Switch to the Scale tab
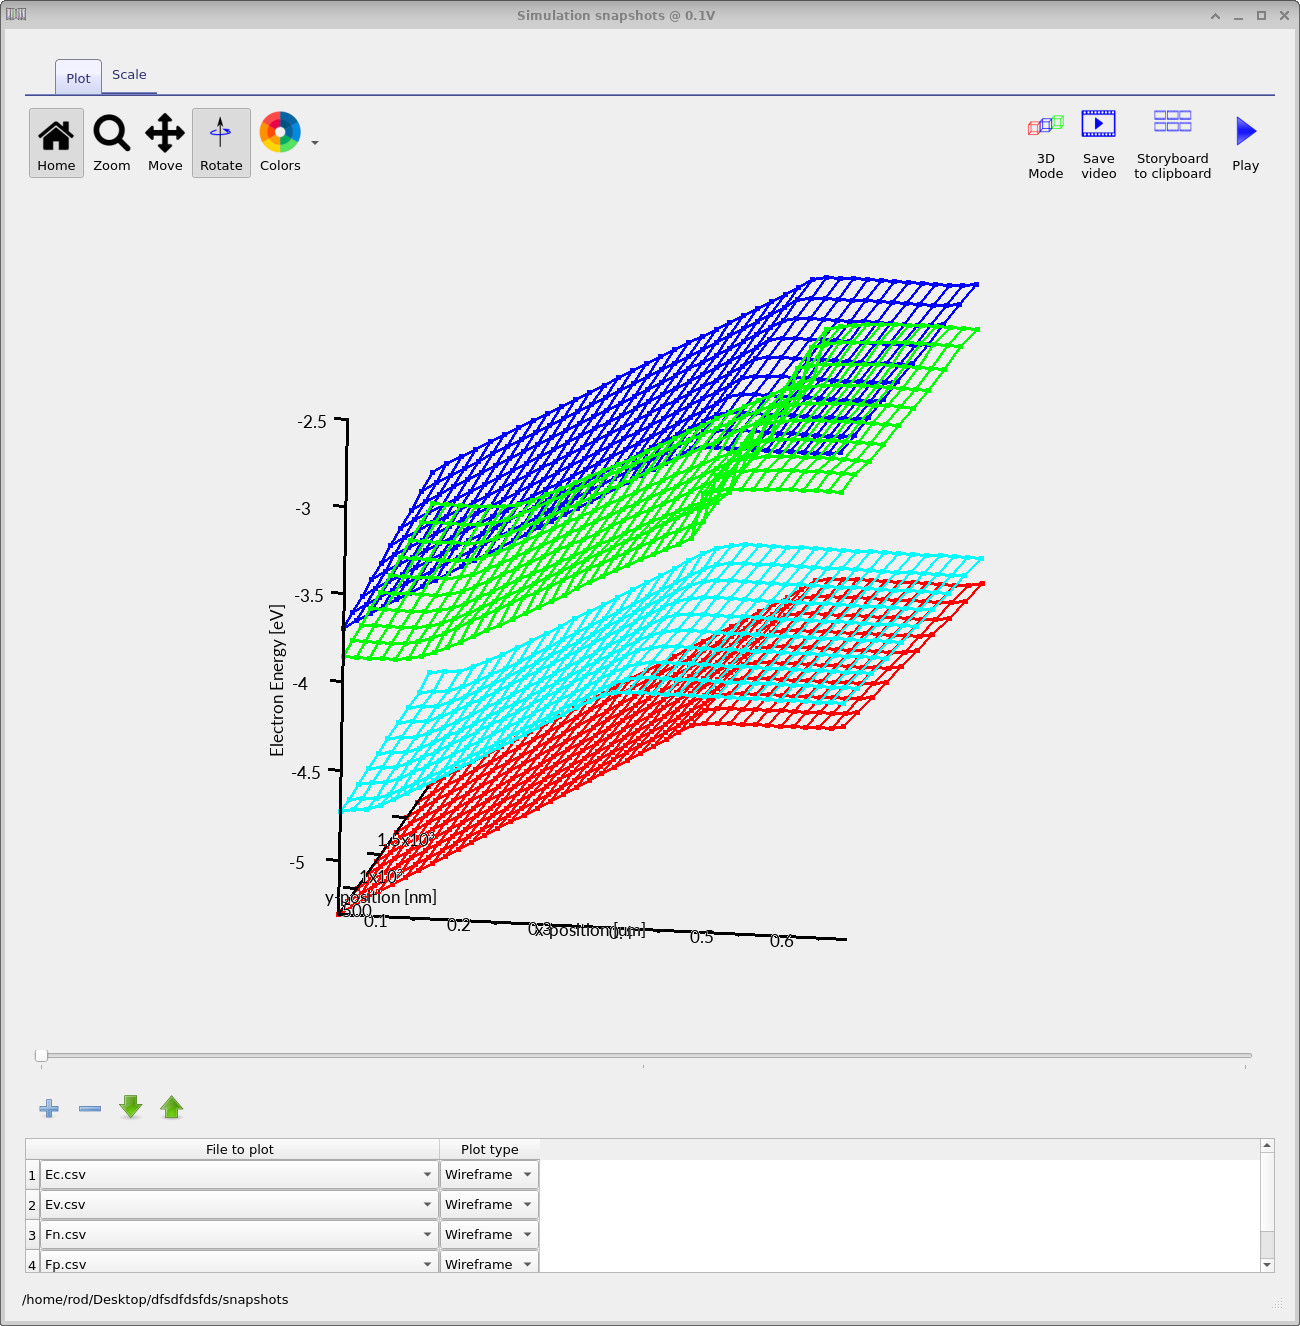The image size is (1300, 1326). pyautogui.click(x=129, y=75)
